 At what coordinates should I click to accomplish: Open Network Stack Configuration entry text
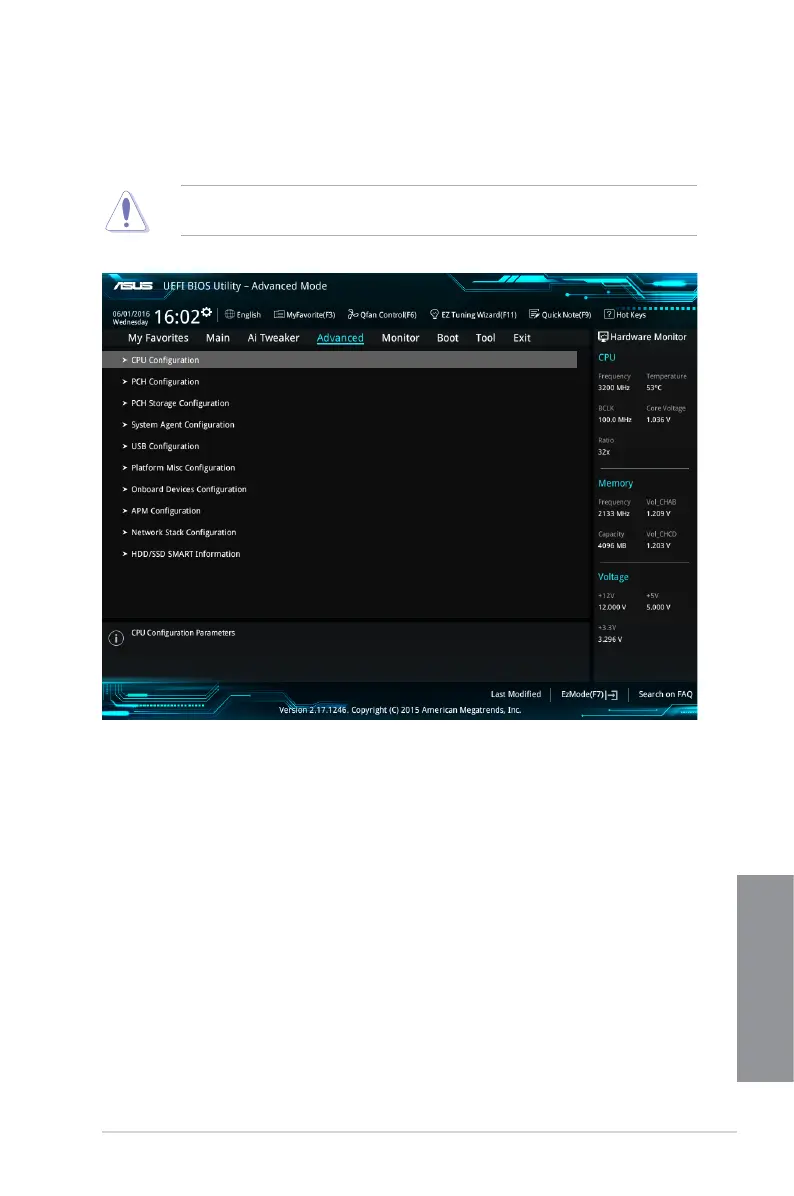(x=184, y=532)
